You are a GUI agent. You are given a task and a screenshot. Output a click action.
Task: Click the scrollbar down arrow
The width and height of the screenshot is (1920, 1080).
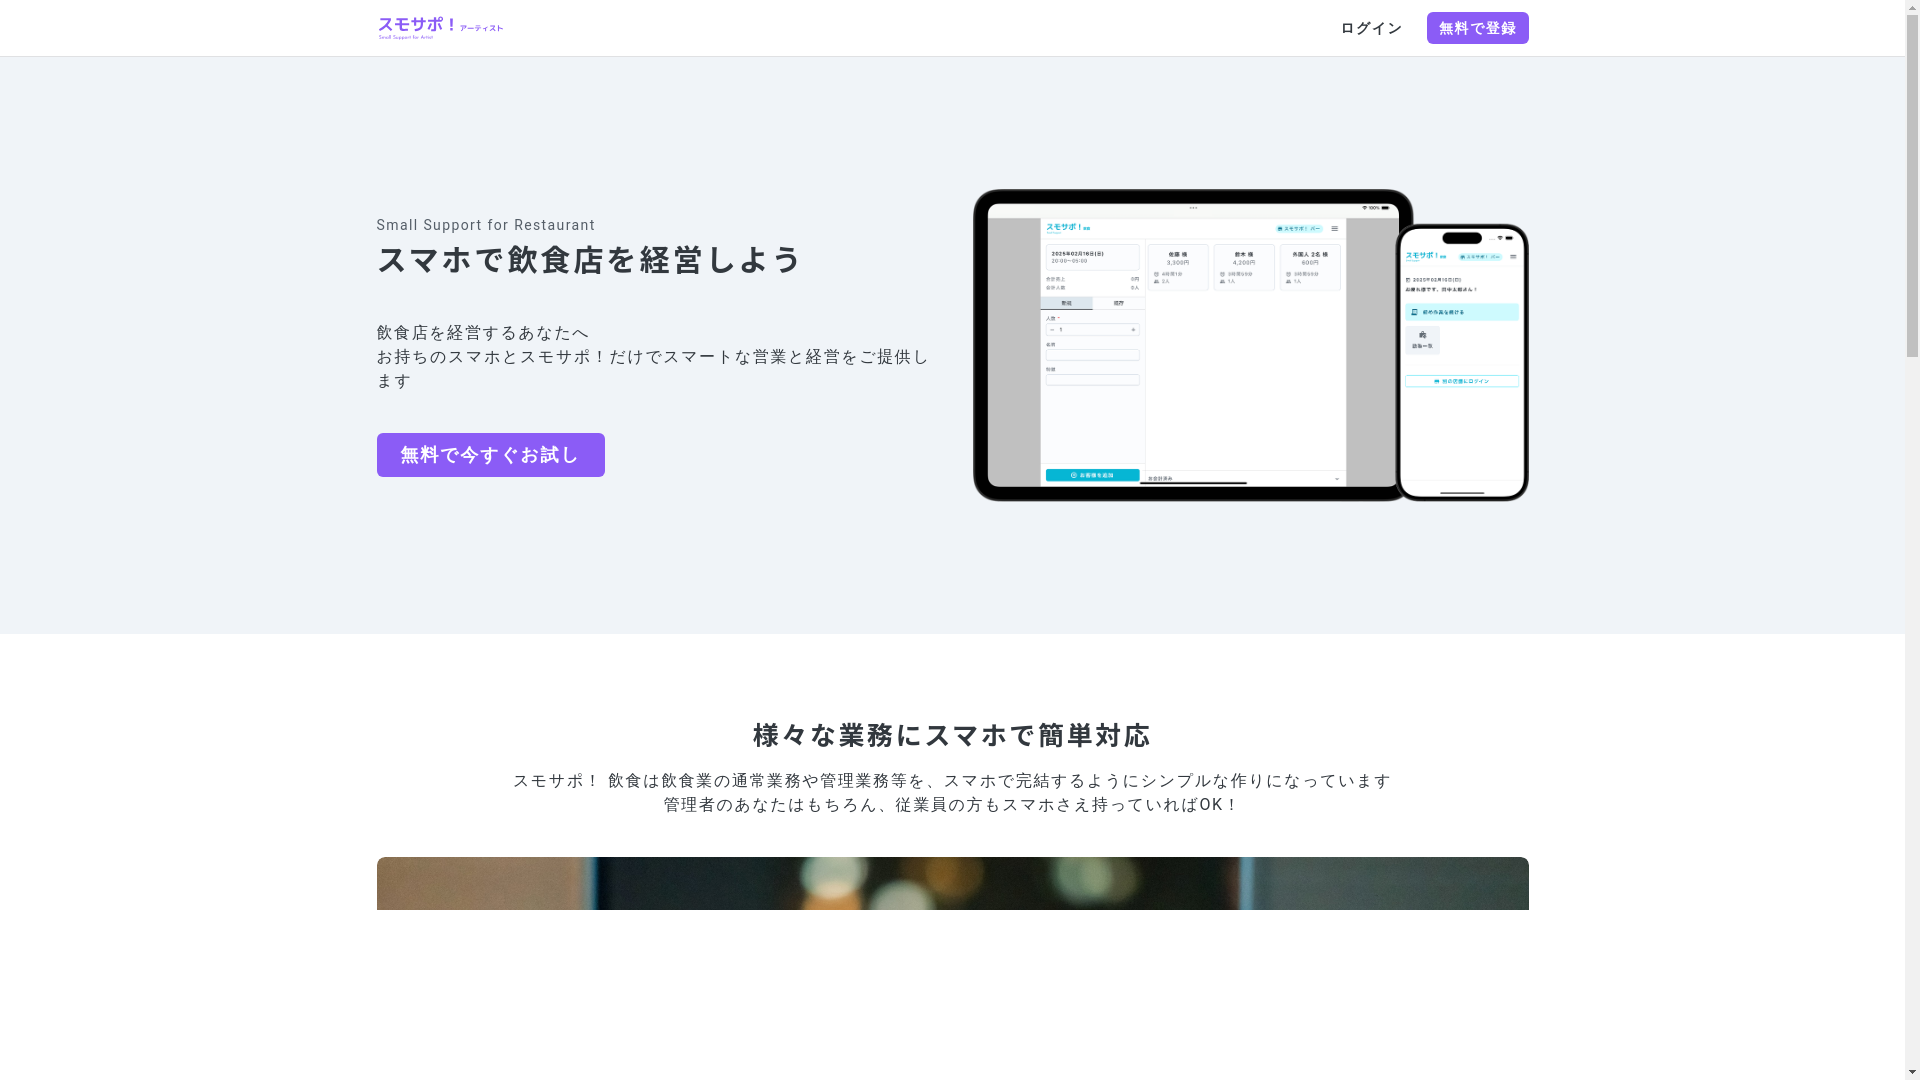coord(1912,1073)
